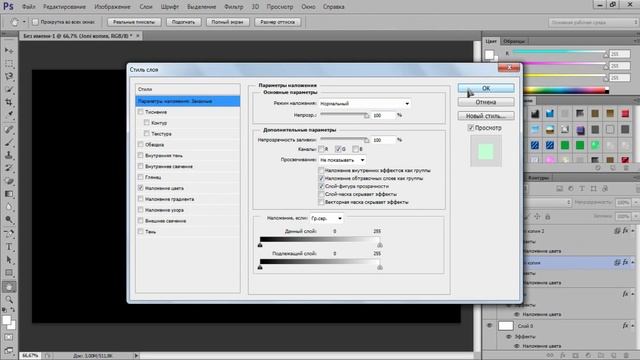Viewport: 640px width, 360px height.
Task: Select the Brush tool
Action: pos(9,142)
